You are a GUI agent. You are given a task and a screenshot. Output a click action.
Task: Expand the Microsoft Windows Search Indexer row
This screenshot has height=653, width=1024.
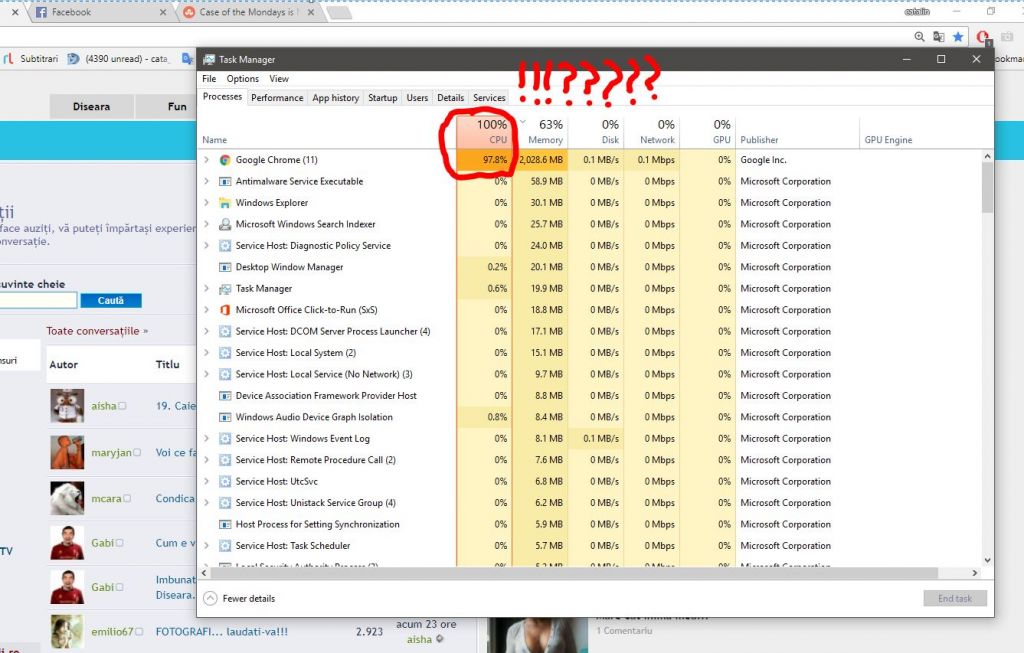click(x=206, y=225)
